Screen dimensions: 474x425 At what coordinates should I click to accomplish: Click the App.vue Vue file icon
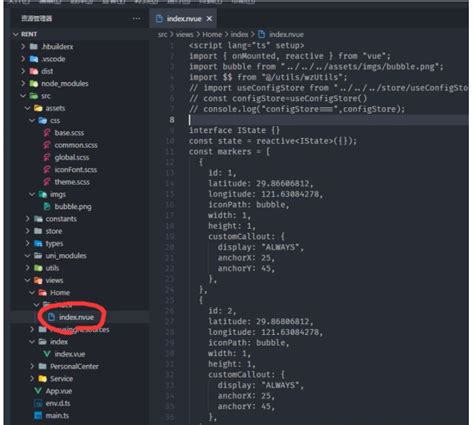point(38,391)
